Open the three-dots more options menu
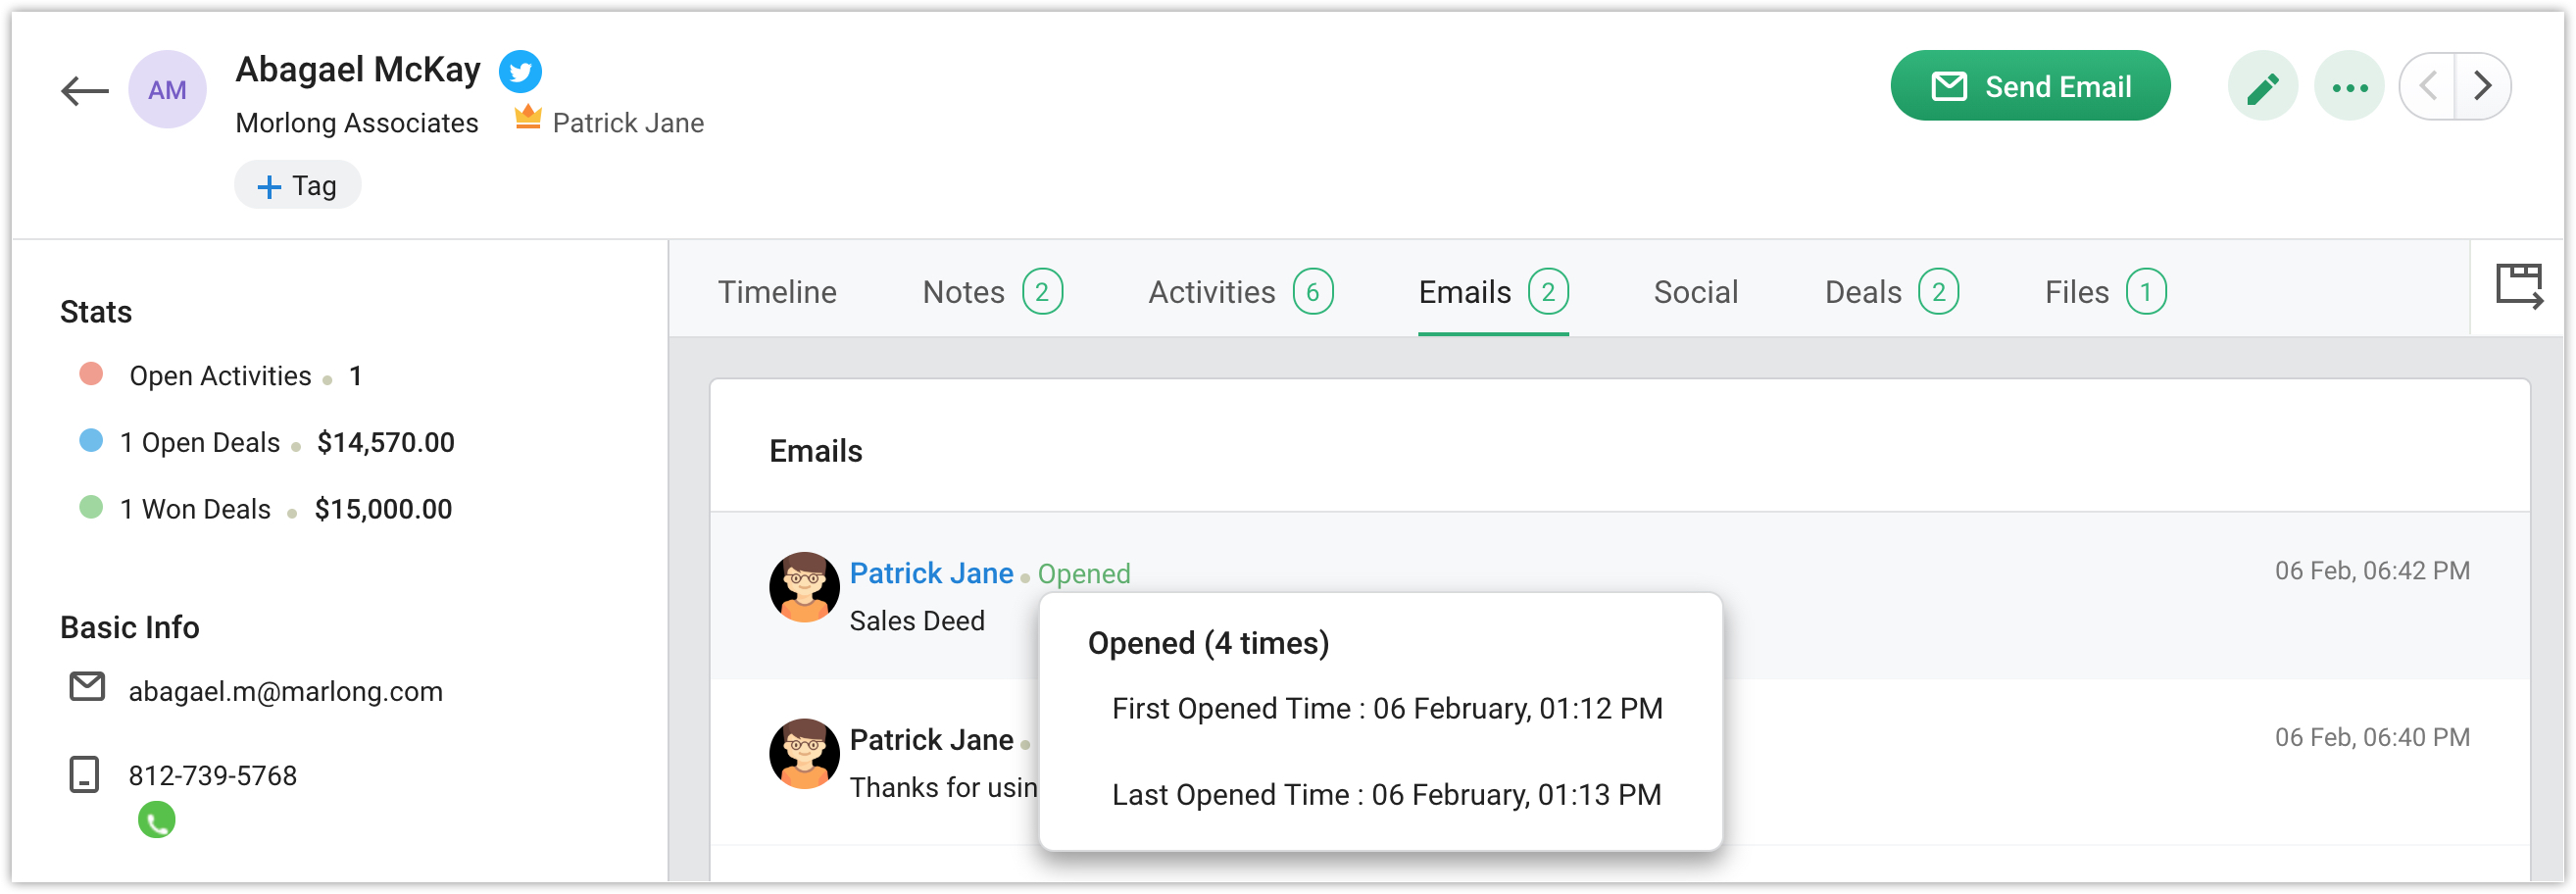 pos(2349,87)
